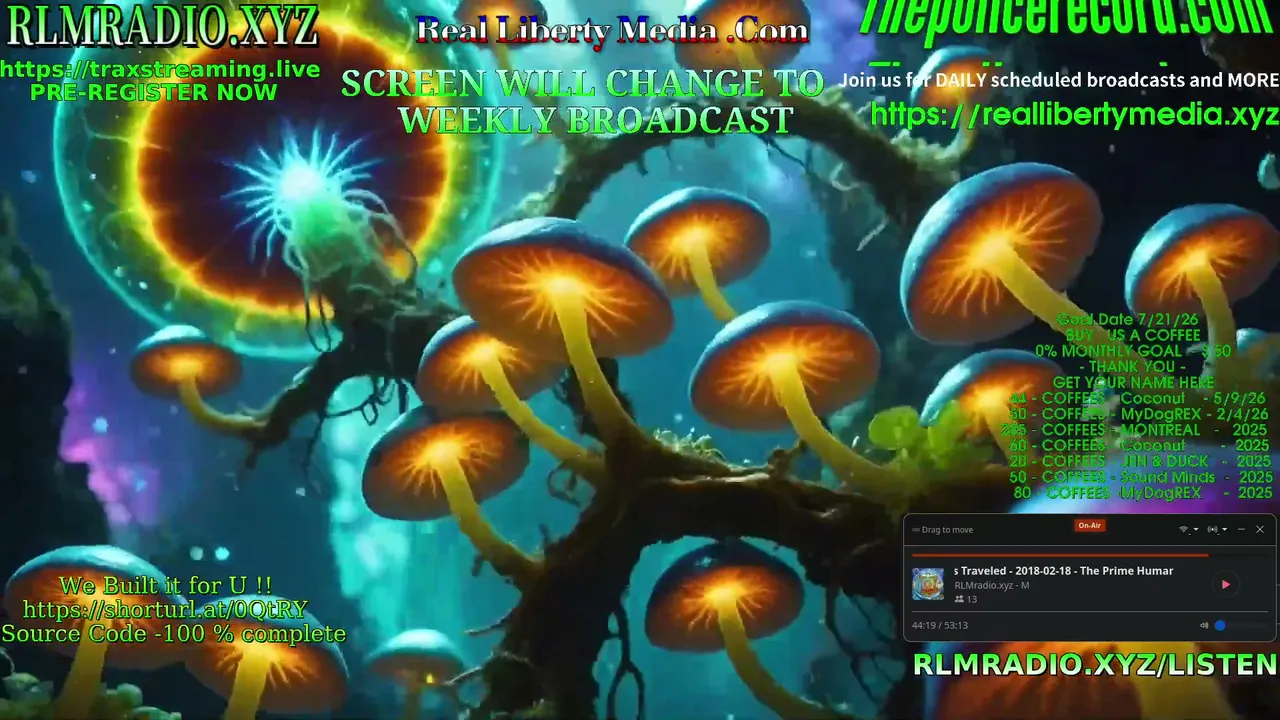Click the RLMRADIO.XYZ/LISTEN text at the bottom
1280x720 pixels.
tap(1095, 664)
